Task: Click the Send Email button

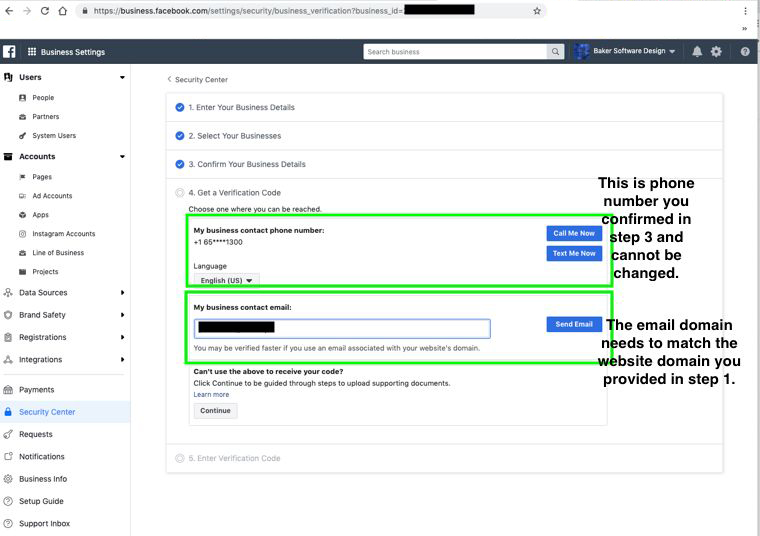Action: coord(574,324)
